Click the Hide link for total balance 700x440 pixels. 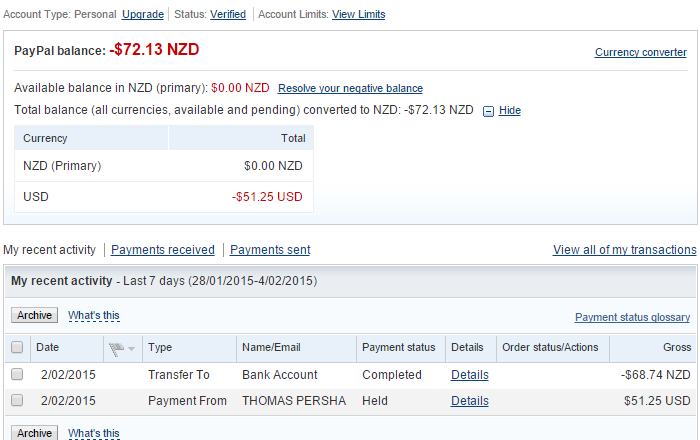[x=510, y=110]
